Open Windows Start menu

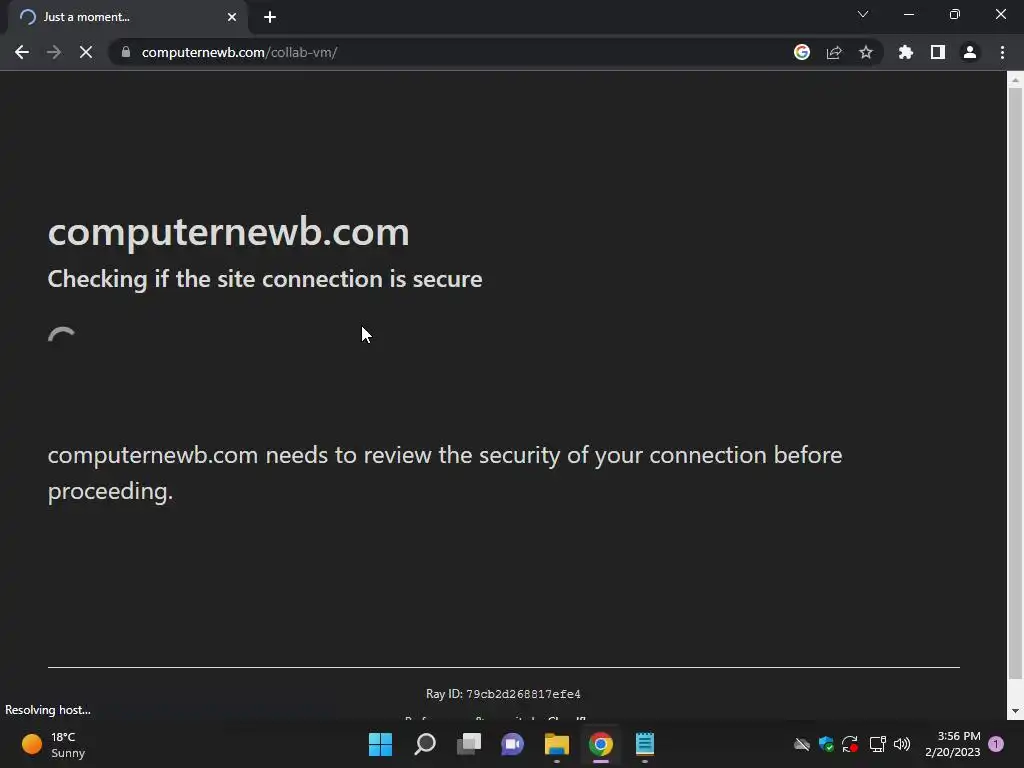pos(381,744)
